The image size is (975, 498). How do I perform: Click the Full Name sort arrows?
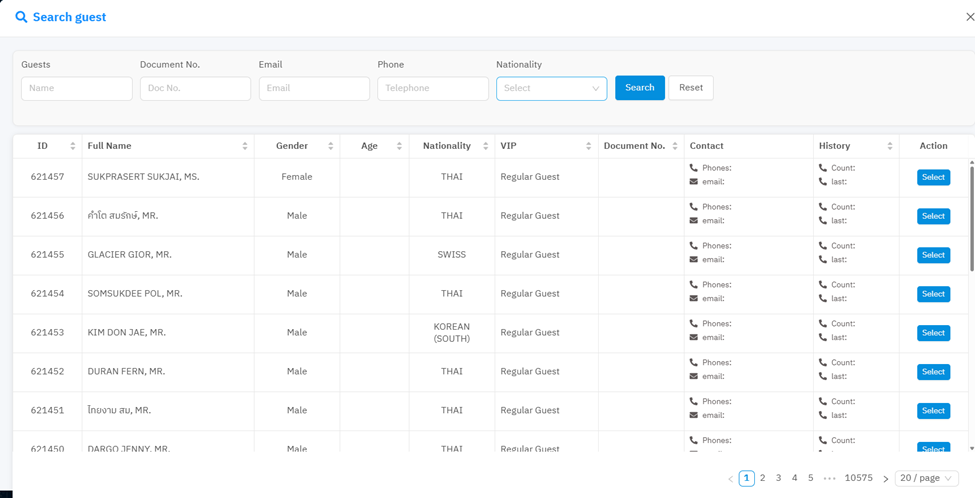coord(245,146)
